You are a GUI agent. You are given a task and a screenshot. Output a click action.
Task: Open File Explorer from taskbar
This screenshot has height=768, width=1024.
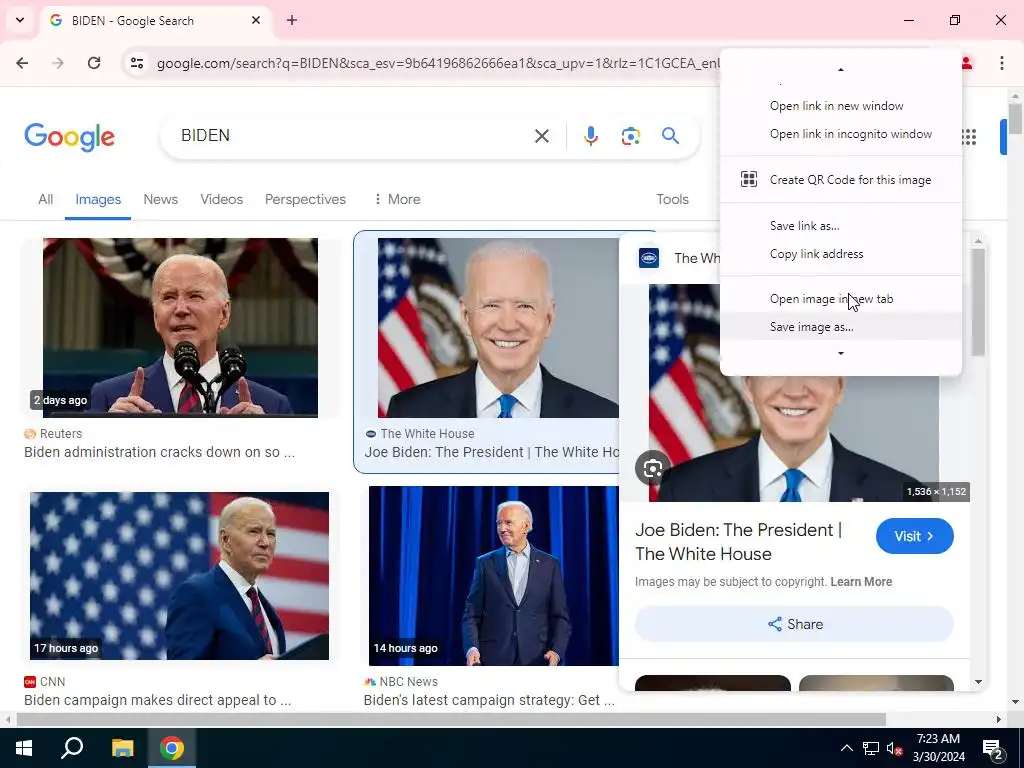(122, 748)
